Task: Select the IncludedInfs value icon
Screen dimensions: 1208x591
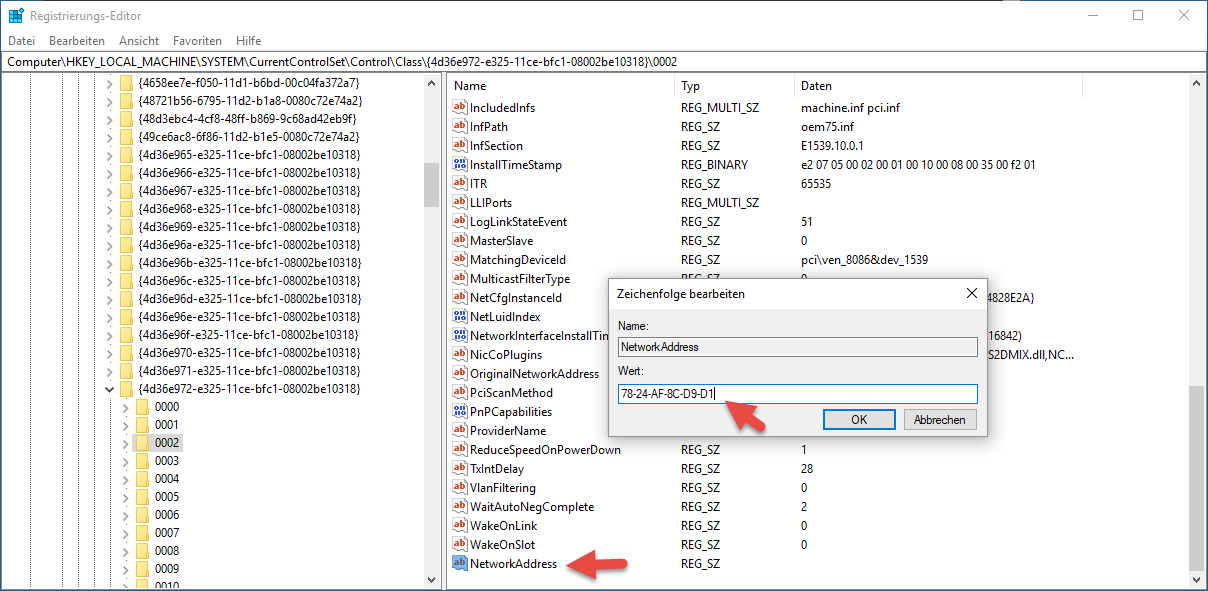Action: click(x=460, y=108)
